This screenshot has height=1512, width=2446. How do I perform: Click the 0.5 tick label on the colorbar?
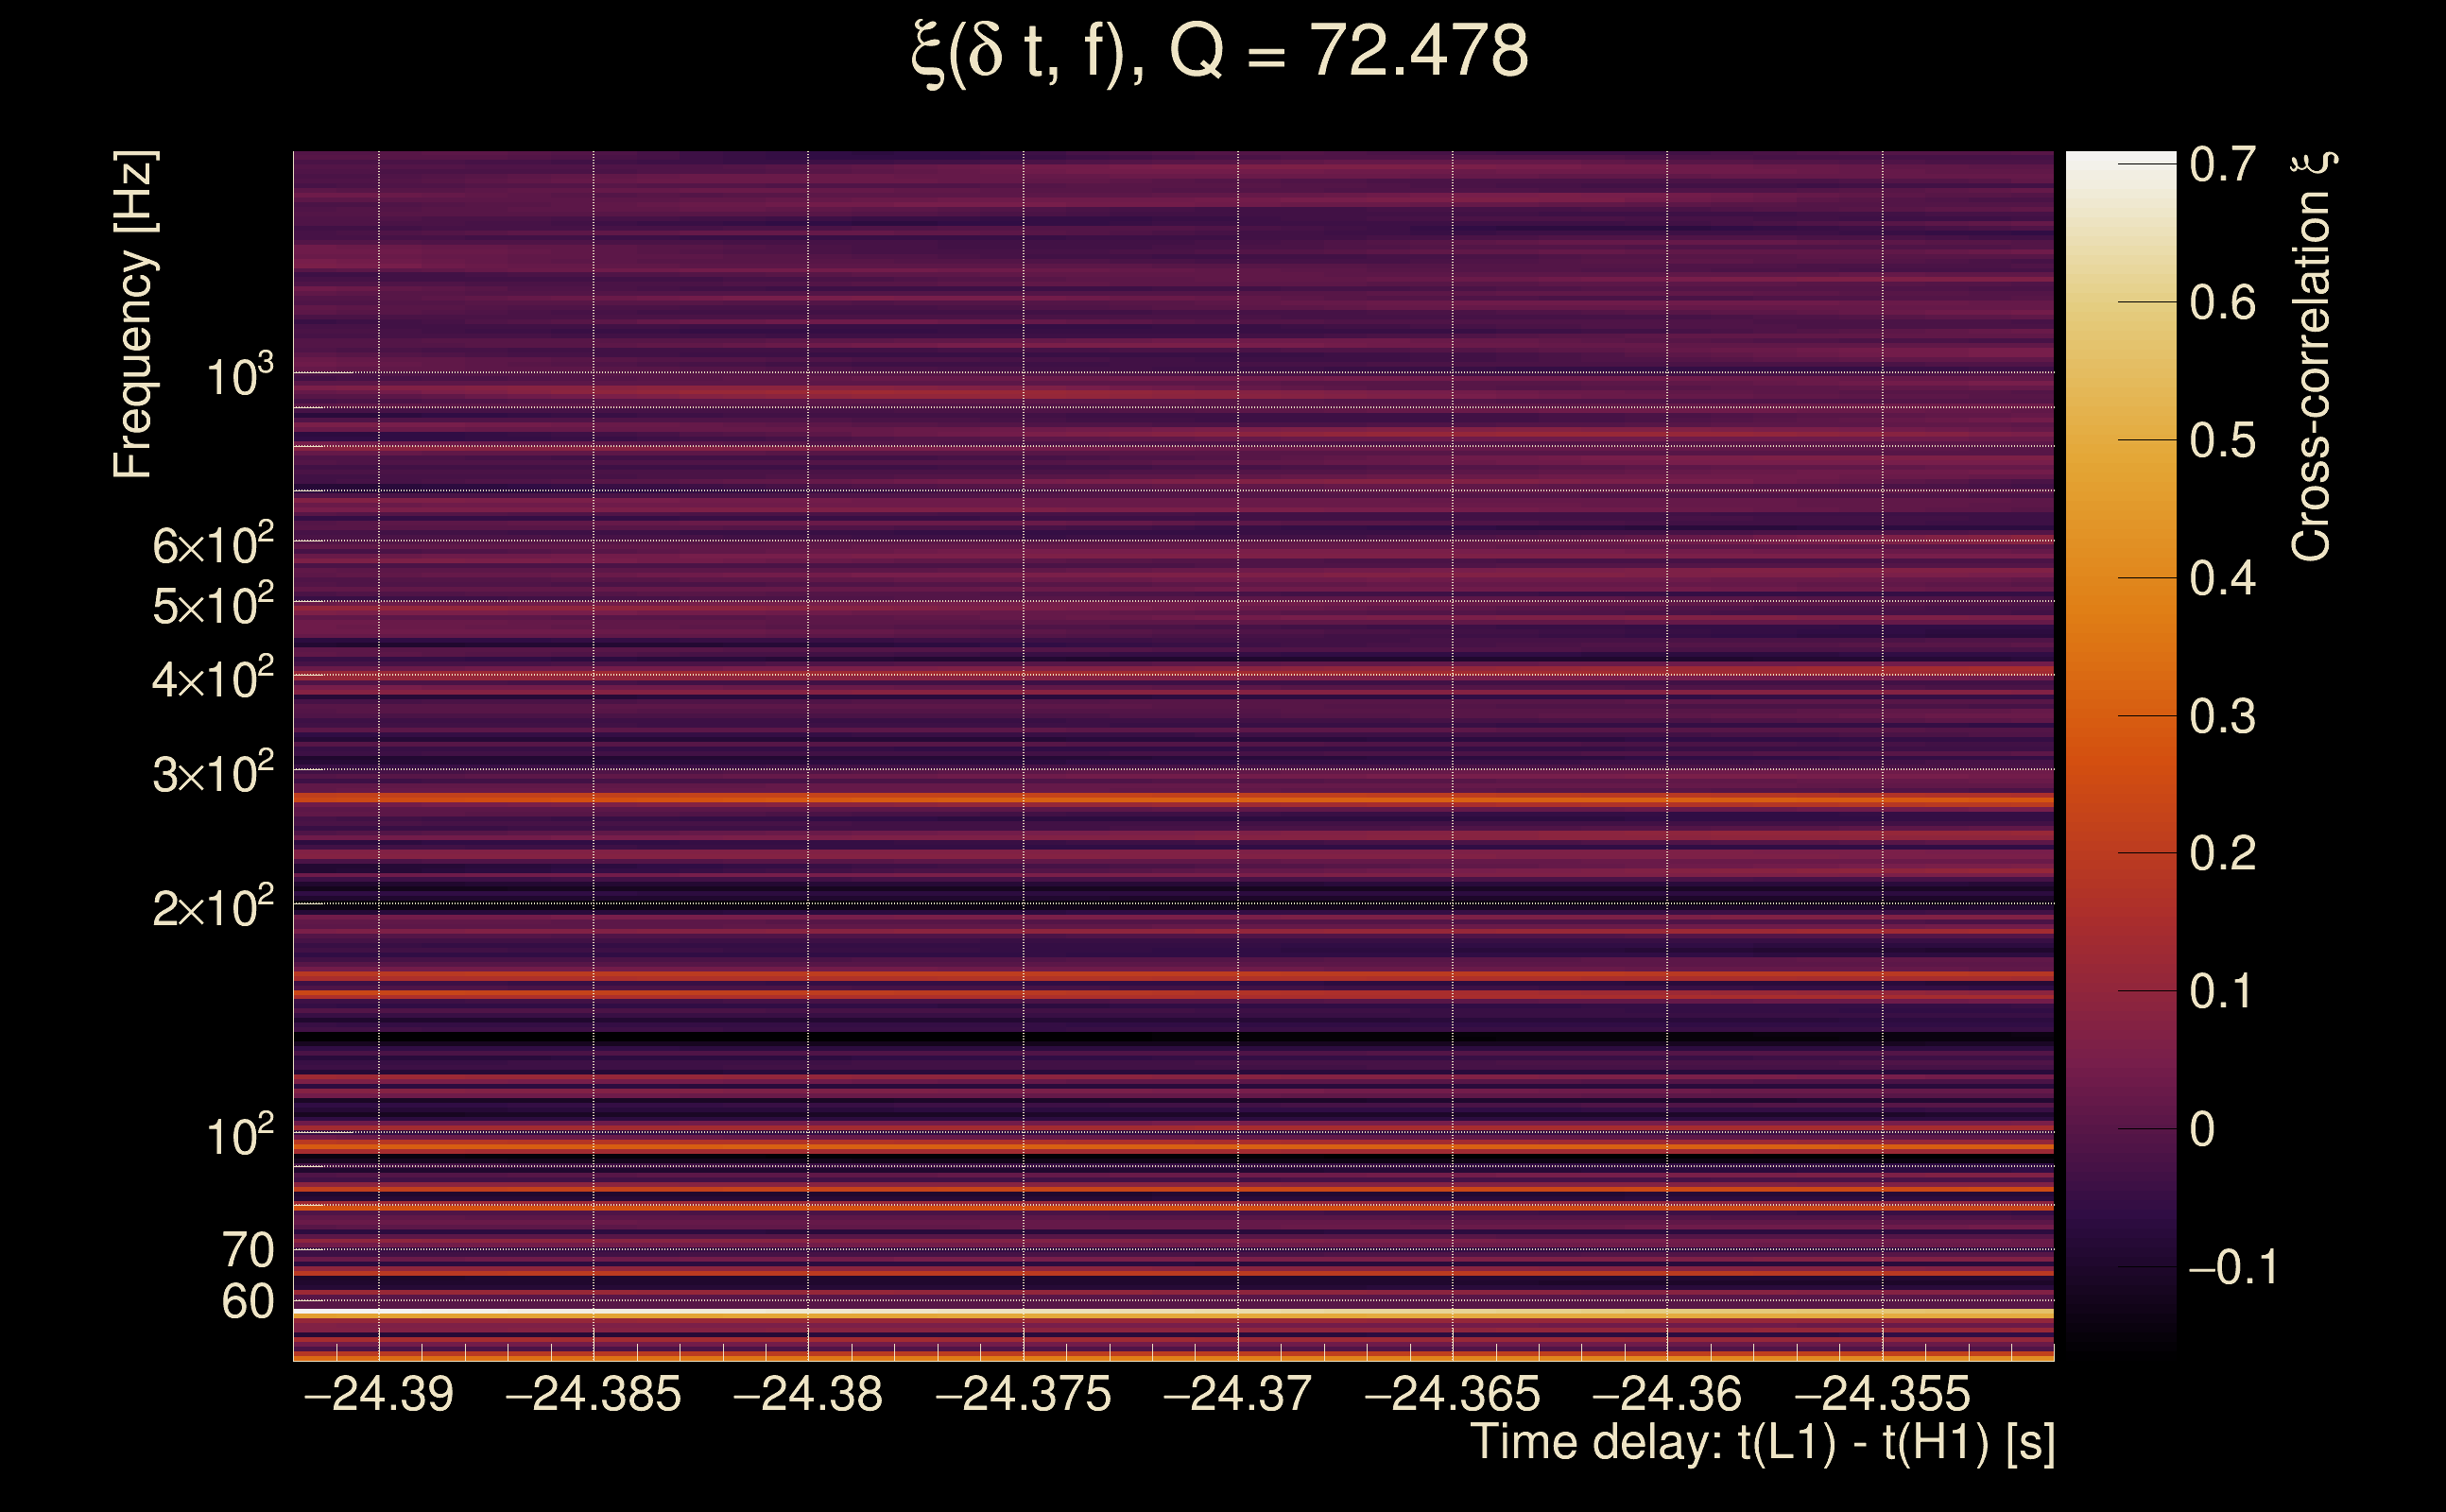coord(2222,441)
